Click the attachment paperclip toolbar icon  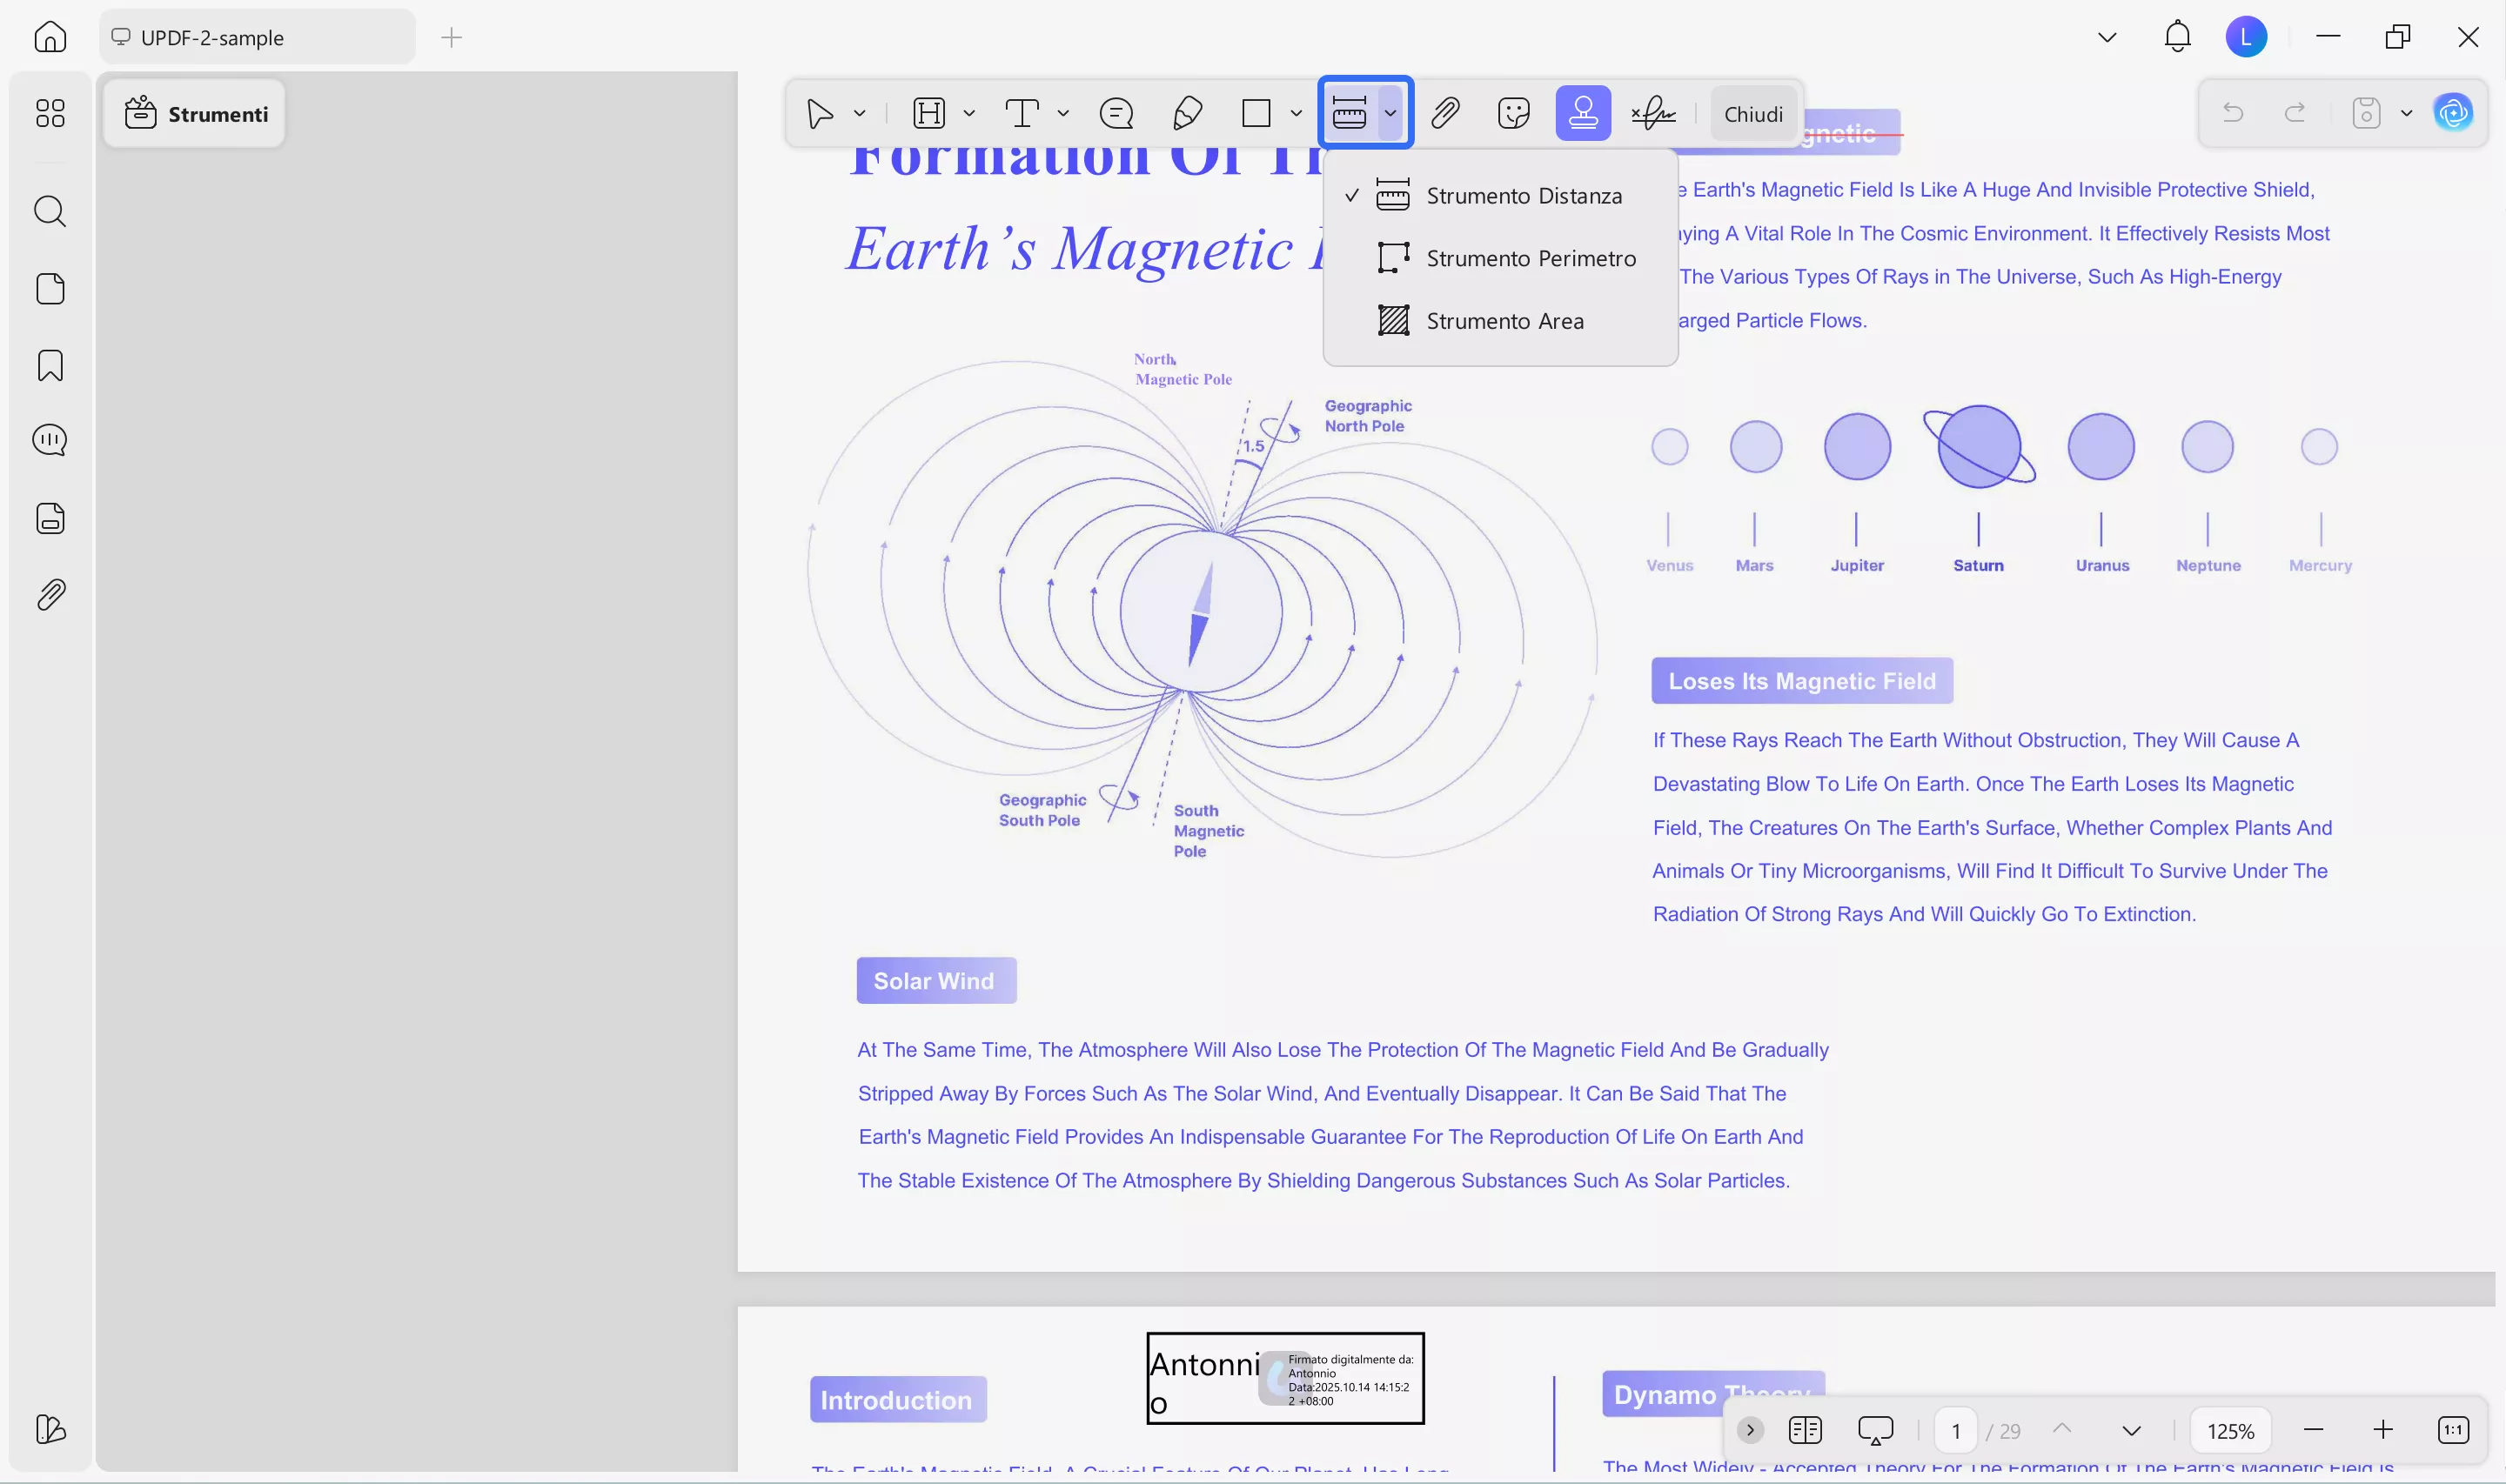[1444, 113]
